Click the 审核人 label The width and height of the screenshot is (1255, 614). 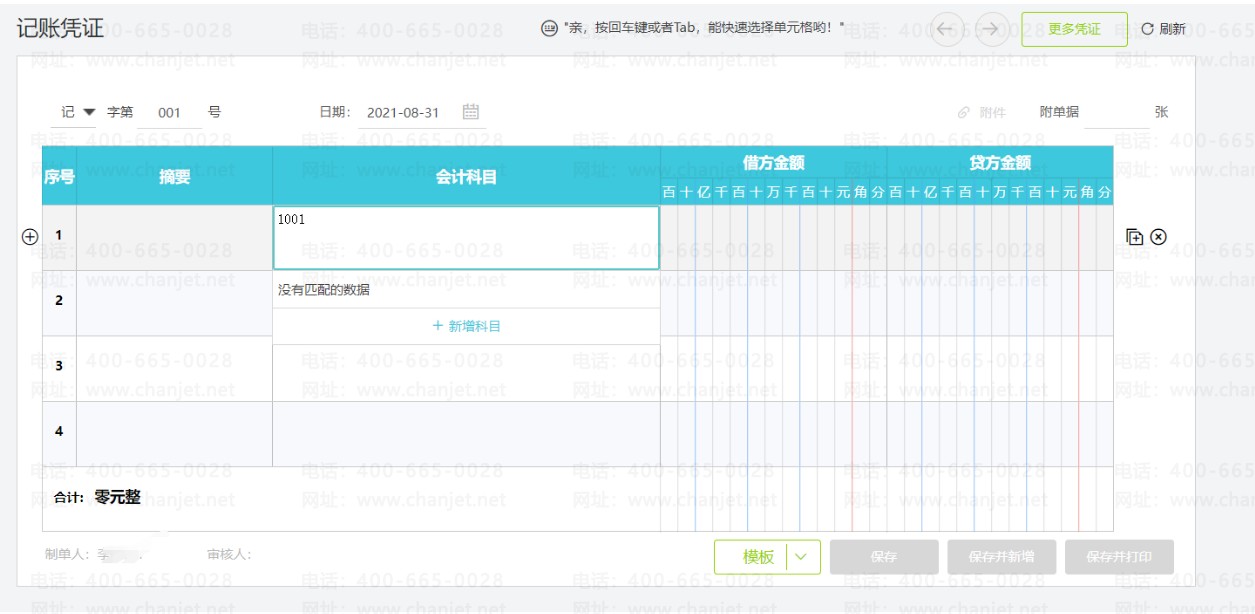(229, 554)
